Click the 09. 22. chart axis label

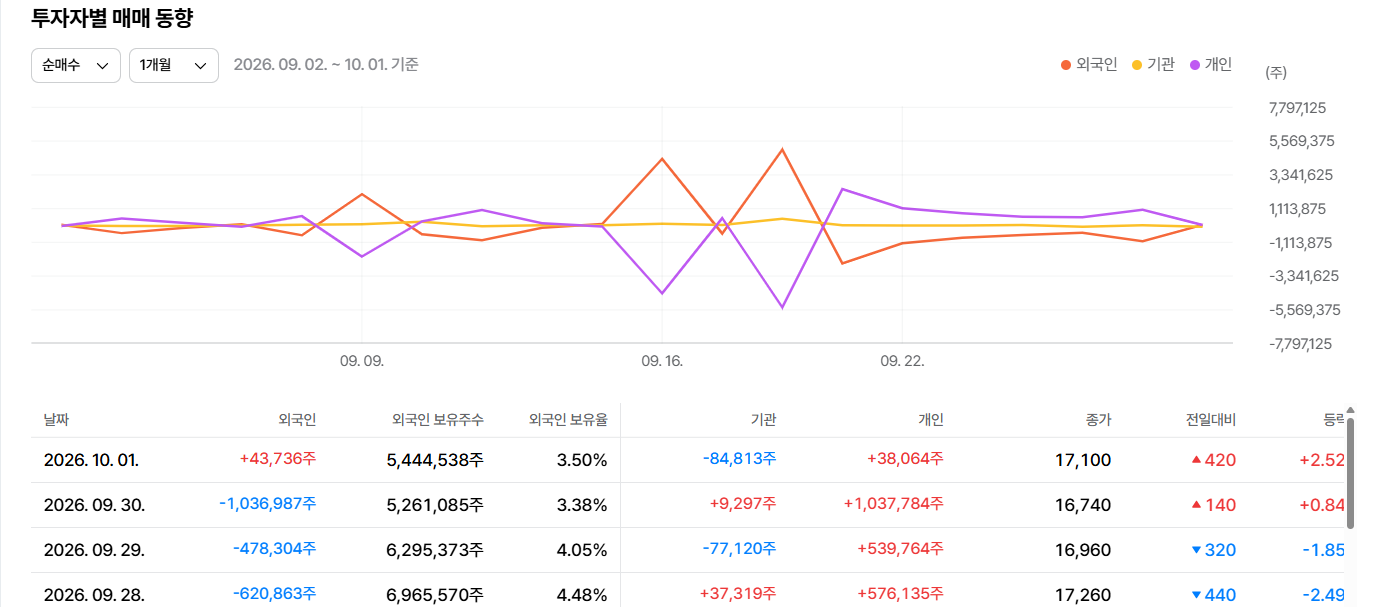click(x=902, y=360)
